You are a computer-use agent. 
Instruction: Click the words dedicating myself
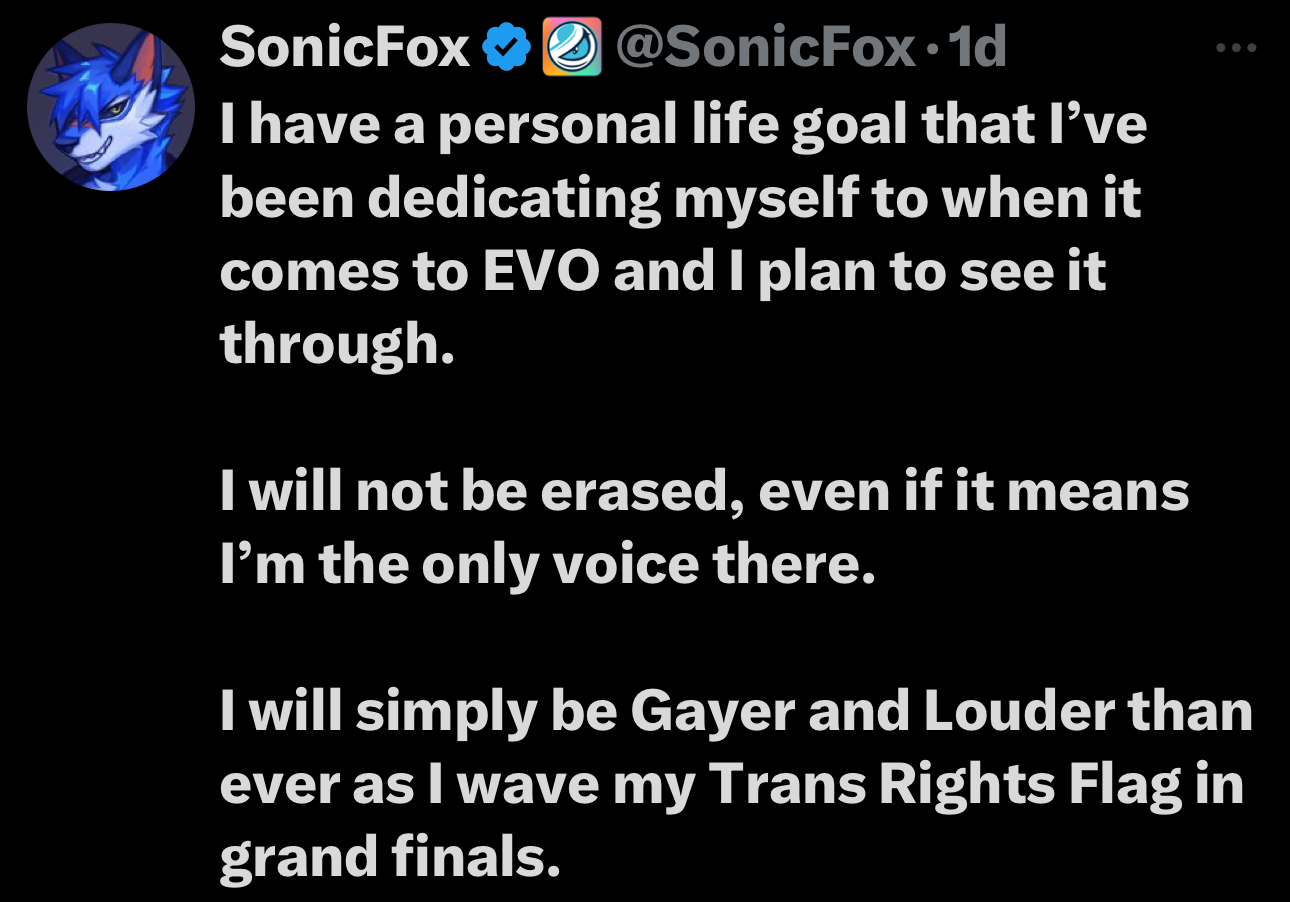tap(614, 199)
